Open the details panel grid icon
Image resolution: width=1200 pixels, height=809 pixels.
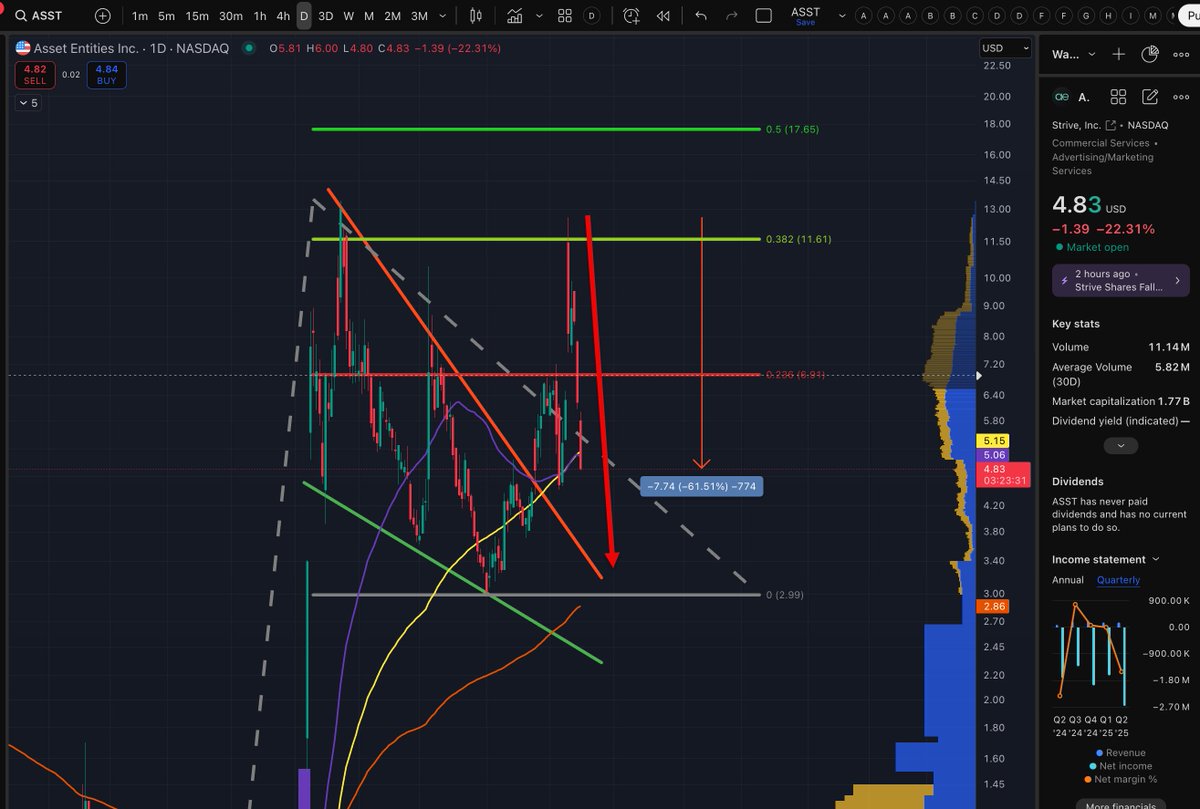(x=1119, y=97)
